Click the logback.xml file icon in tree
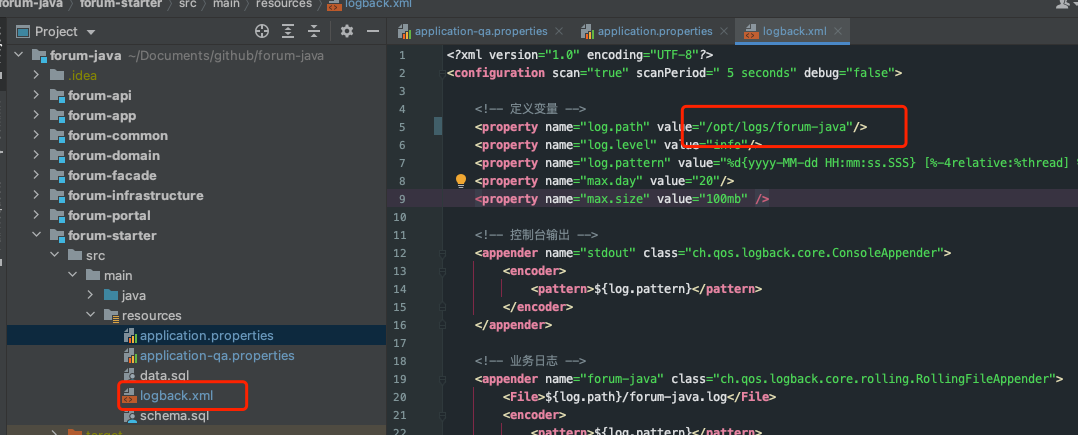 point(129,395)
